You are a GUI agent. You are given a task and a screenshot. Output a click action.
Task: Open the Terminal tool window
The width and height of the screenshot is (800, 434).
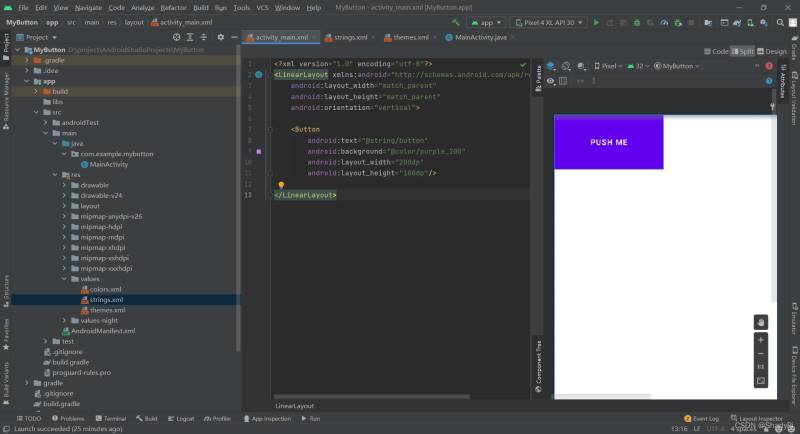click(x=111, y=418)
